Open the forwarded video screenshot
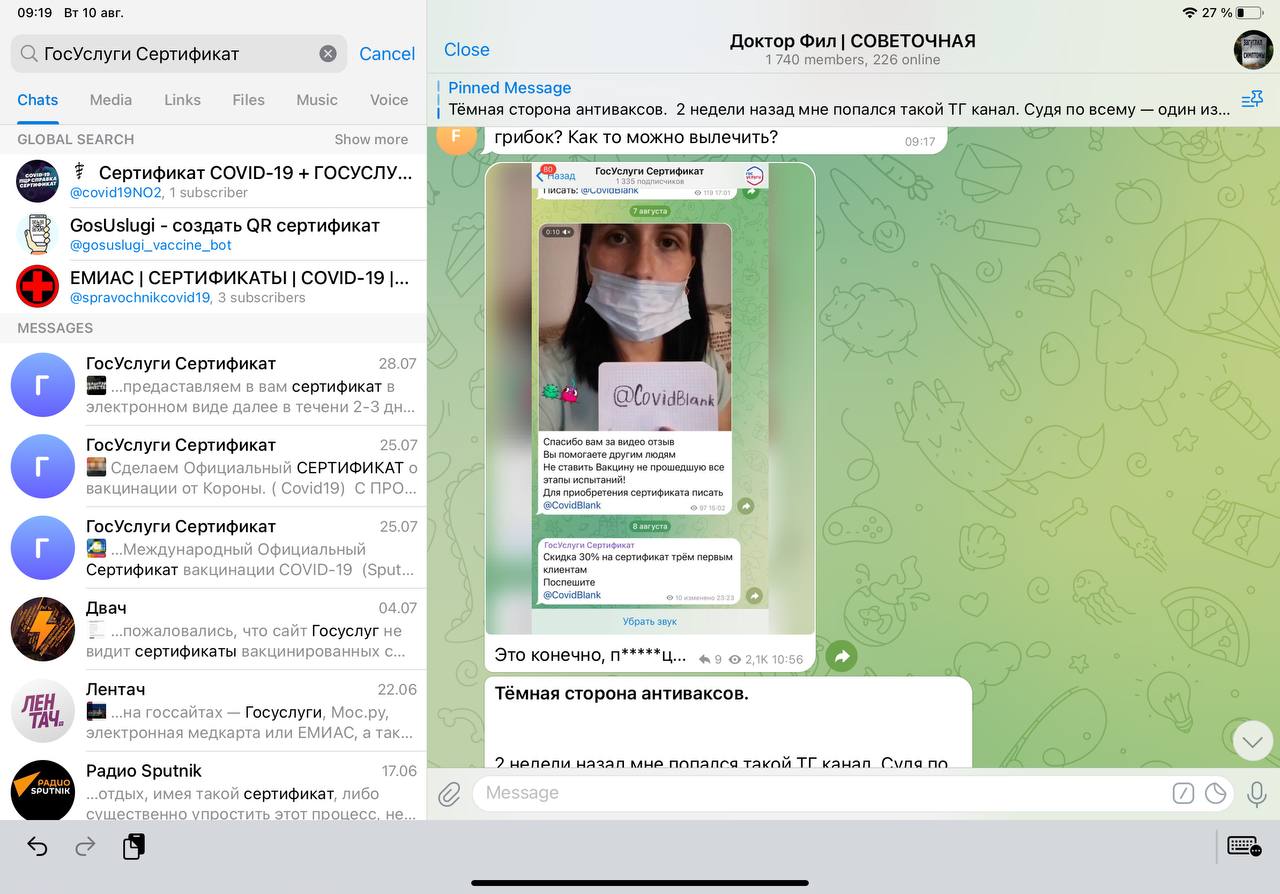The width and height of the screenshot is (1280, 894). tap(650, 398)
